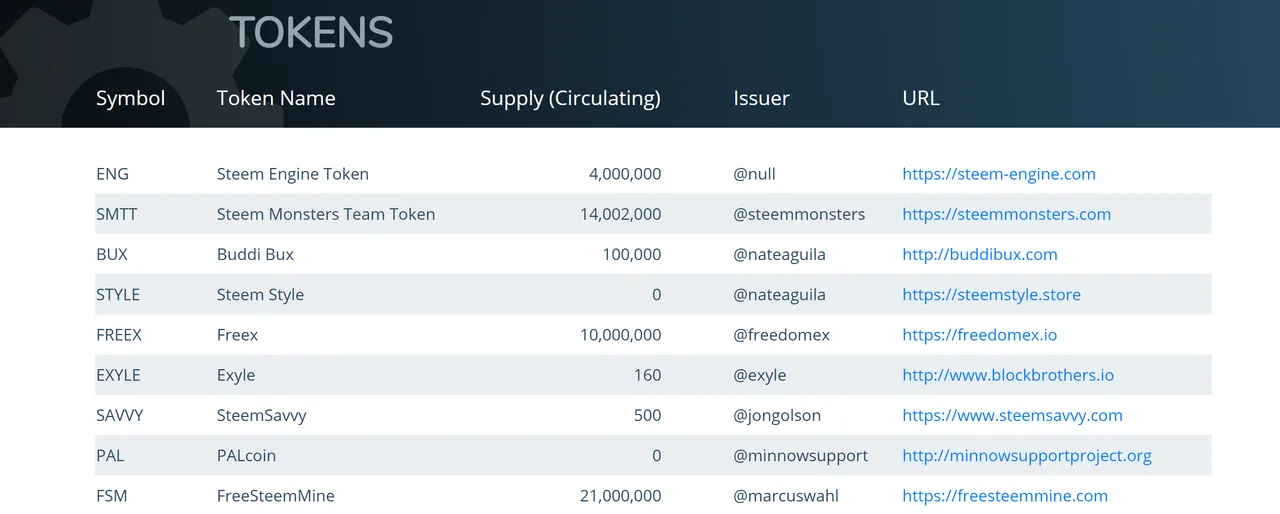Open the steem-engine.com link
The height and width of the screenshot is (514, 1280).
(999, 174)
